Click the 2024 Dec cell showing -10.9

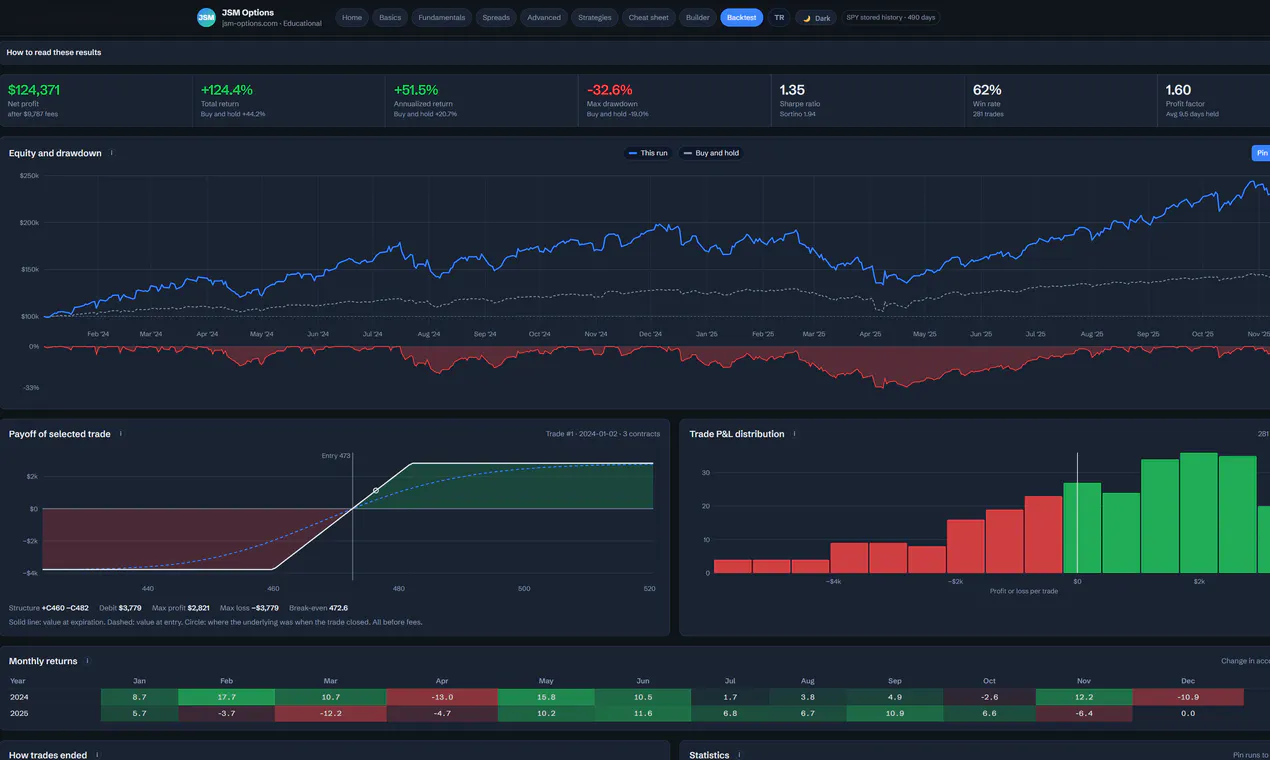tap(1188, 697)
